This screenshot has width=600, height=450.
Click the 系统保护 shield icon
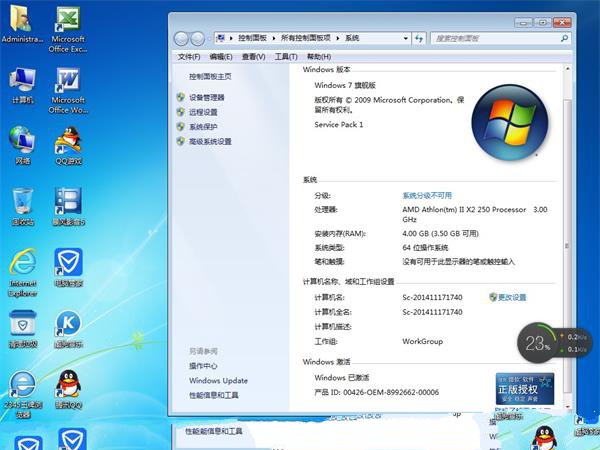point(181,127)
